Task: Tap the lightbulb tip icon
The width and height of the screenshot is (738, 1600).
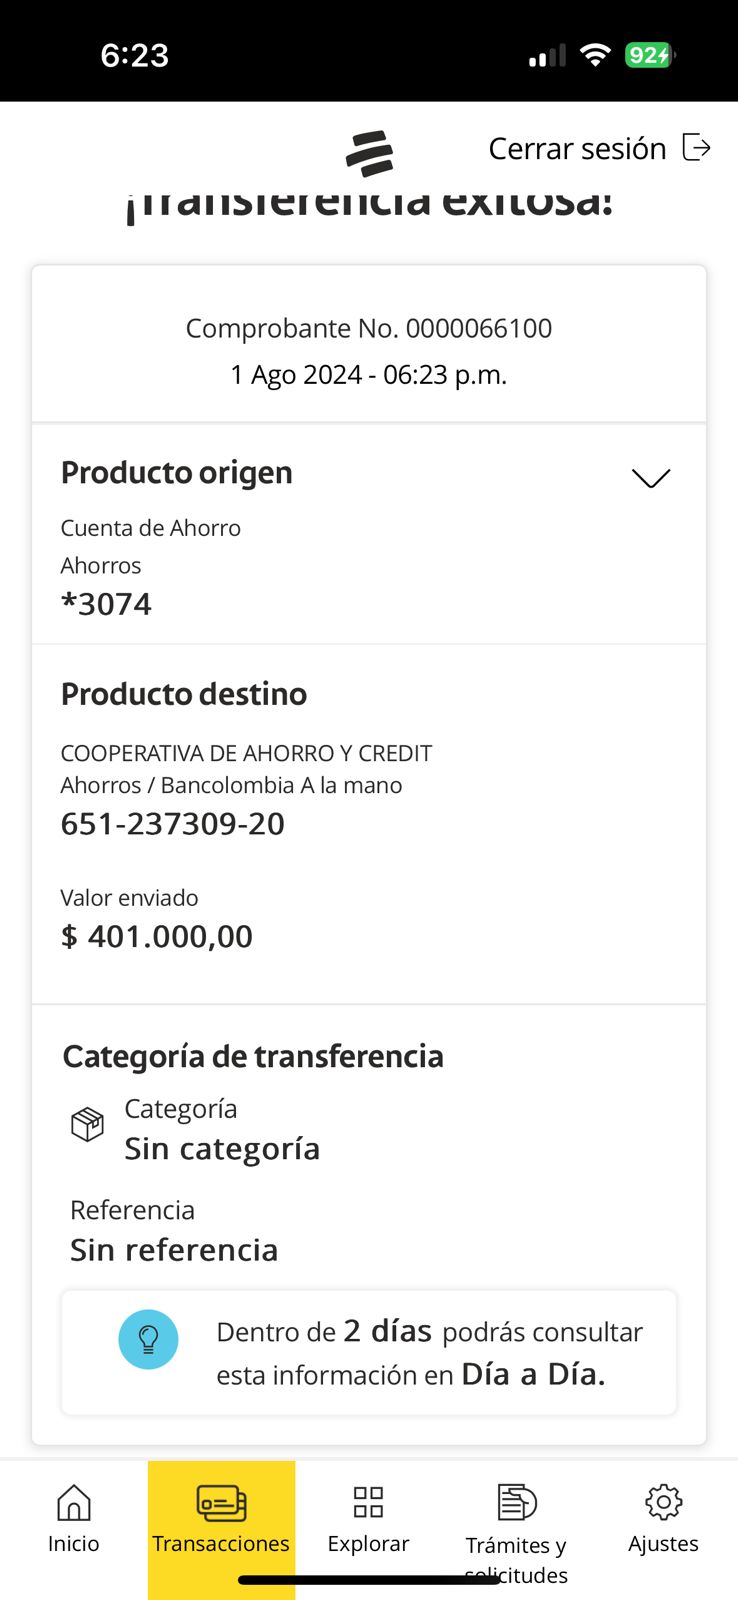Action: (148, 1339)
